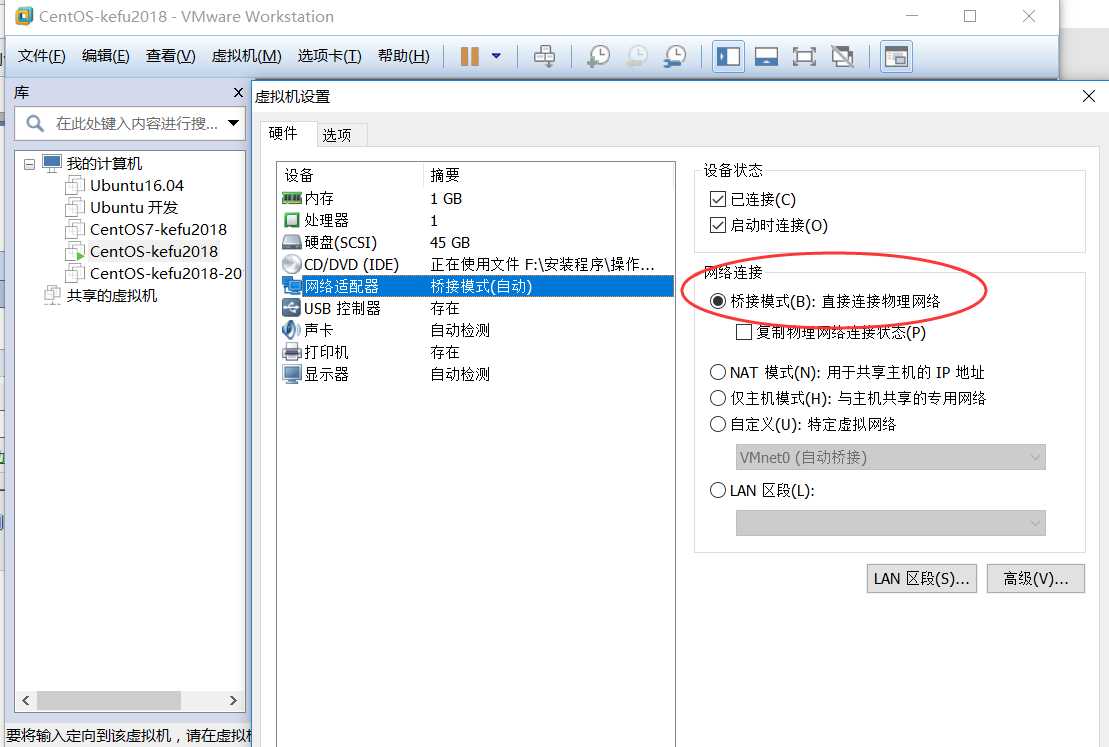This screenshot has width=1109, height=747.
Task: Close the library panel
Action: click(238, 93)
